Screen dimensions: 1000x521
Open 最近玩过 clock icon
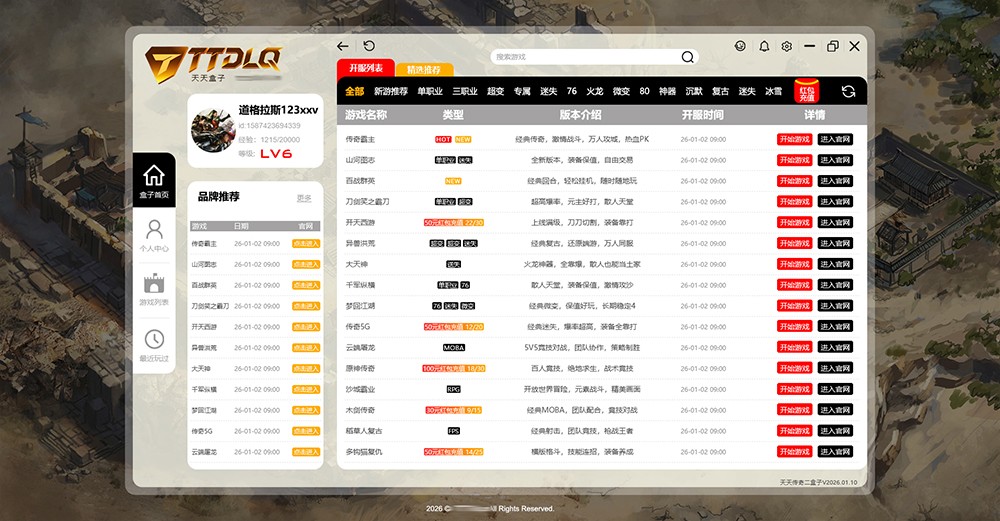(x=153, y=345)
